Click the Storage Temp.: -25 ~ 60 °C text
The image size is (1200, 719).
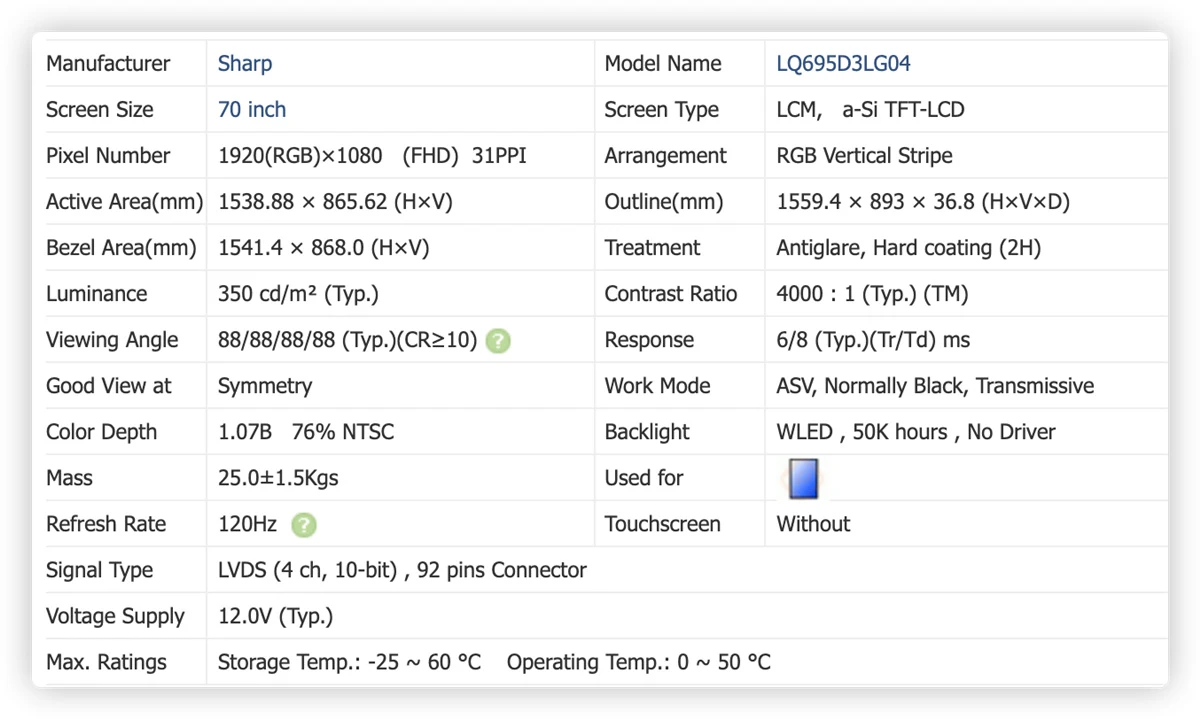click(349, 661)
